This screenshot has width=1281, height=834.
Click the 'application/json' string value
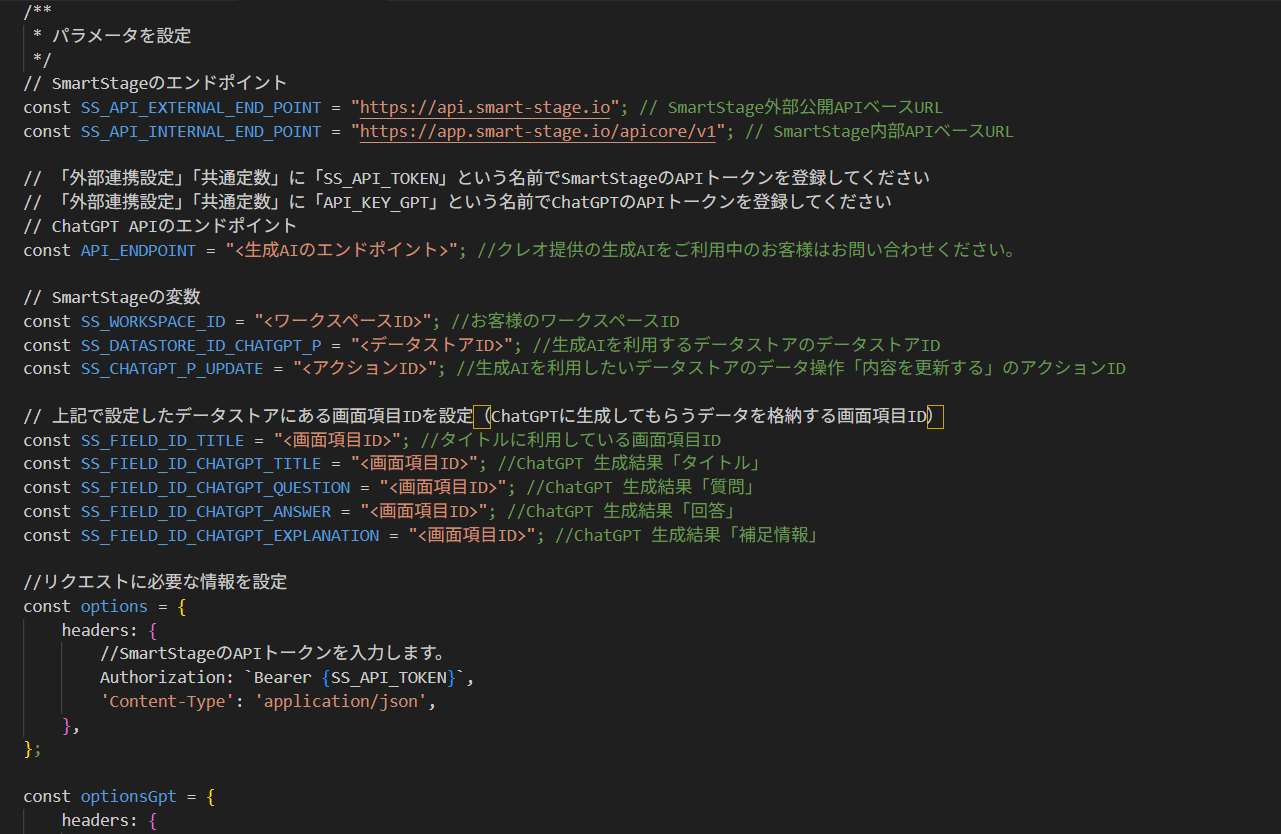point(346,702)
